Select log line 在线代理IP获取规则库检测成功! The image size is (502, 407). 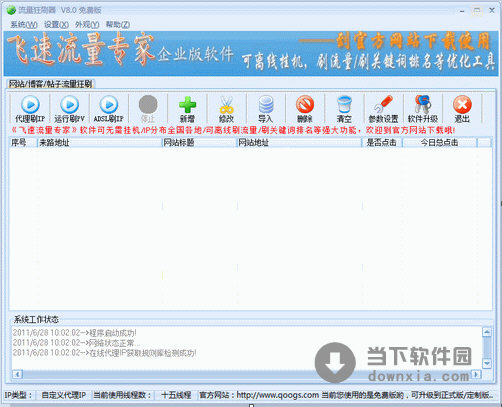(104, 353)
